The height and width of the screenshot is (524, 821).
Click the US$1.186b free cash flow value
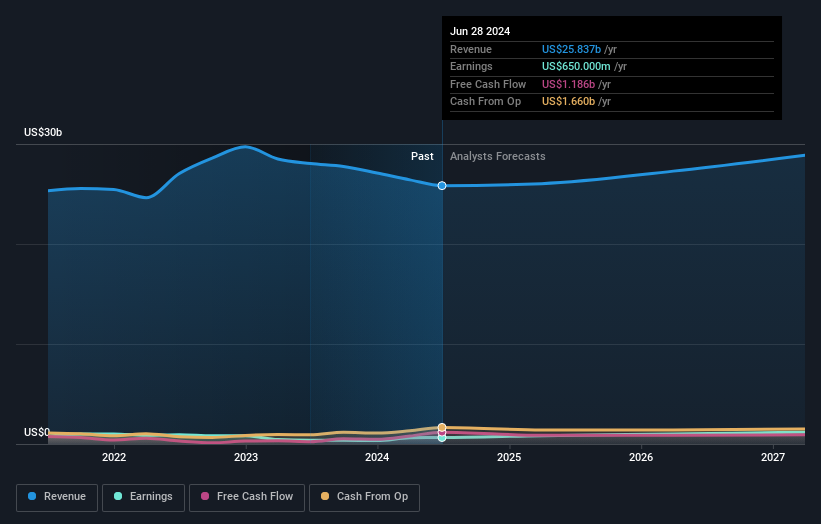pos(568,84)
